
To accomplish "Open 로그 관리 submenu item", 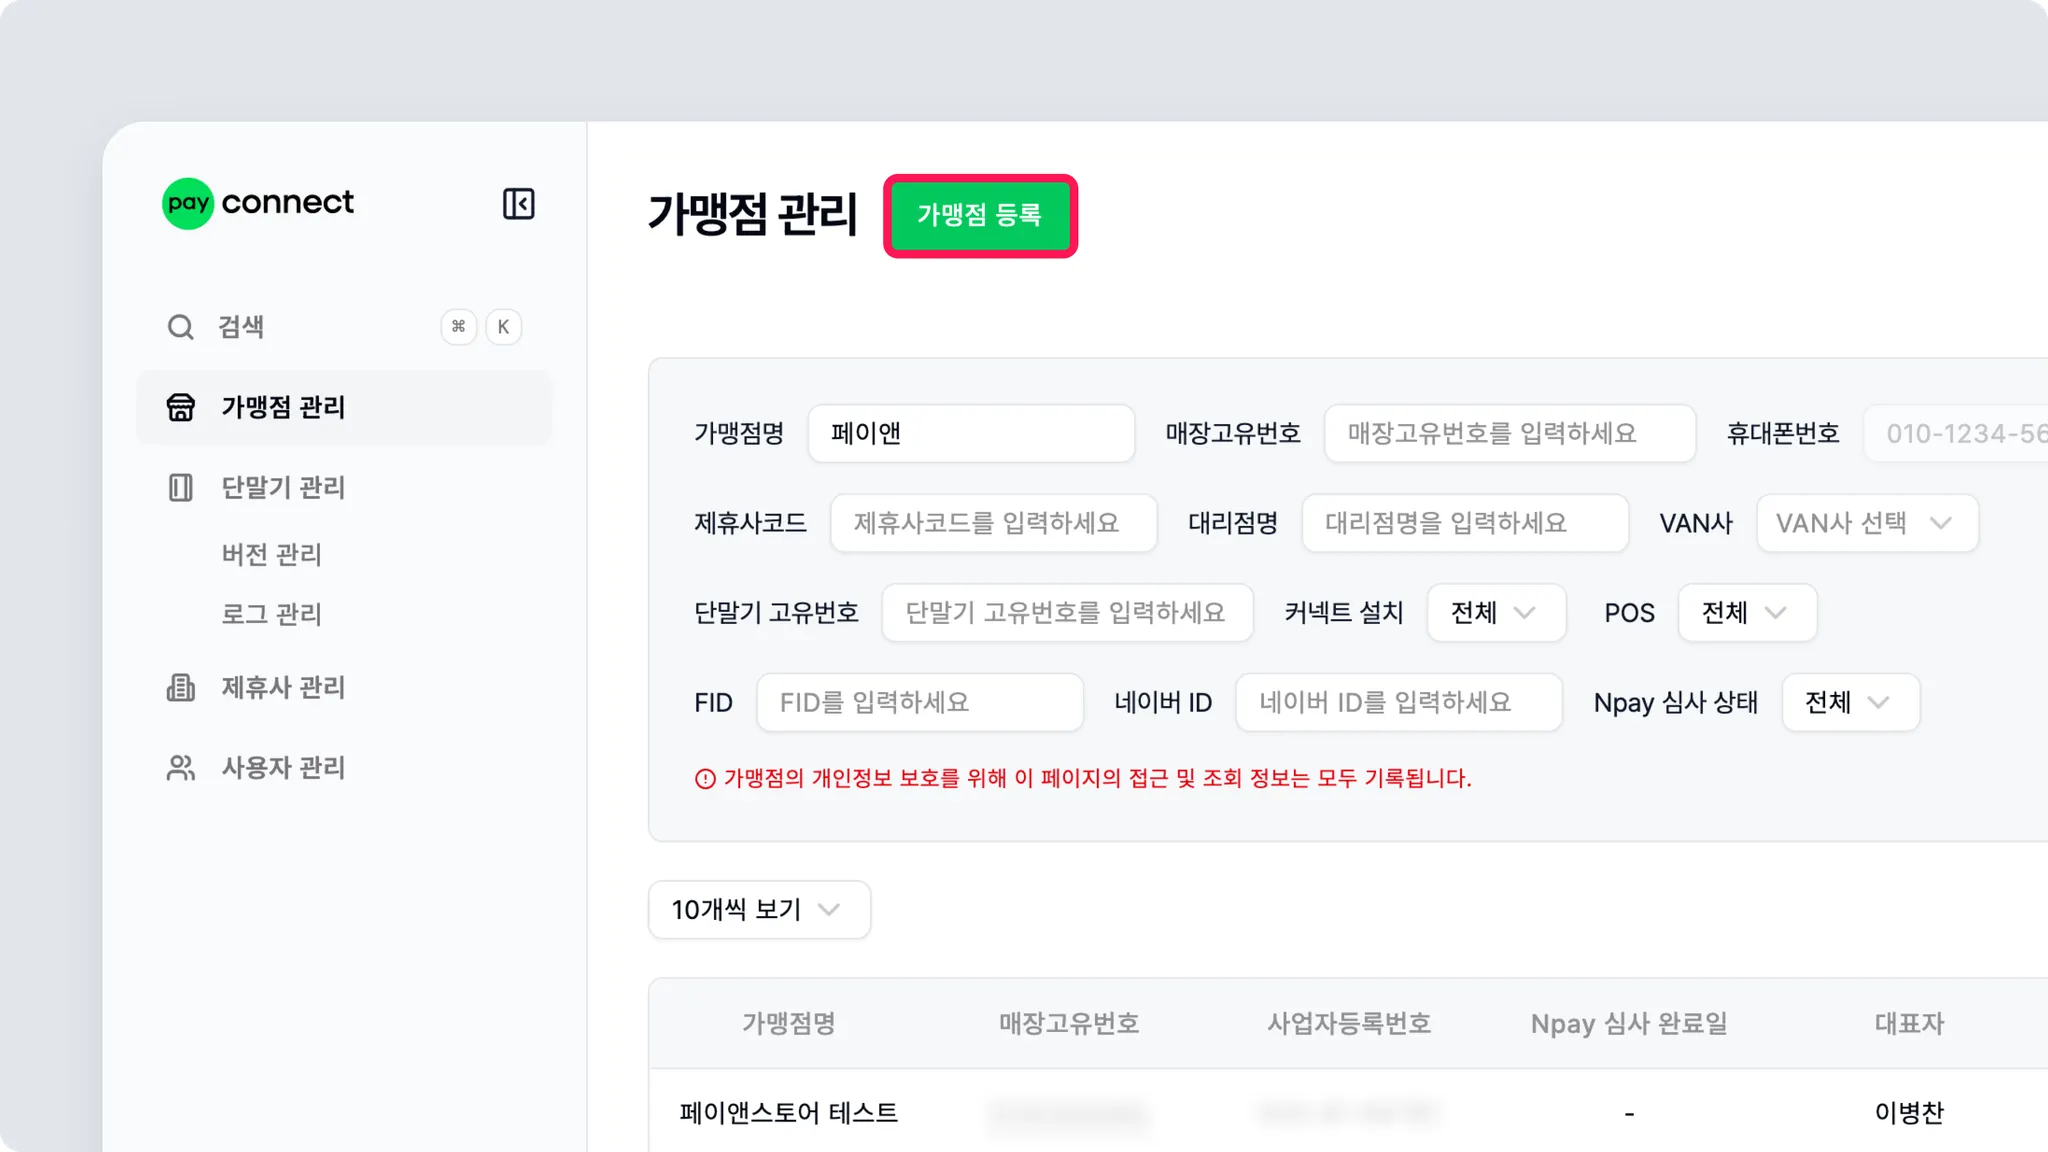I will click(x=271, y=614).
